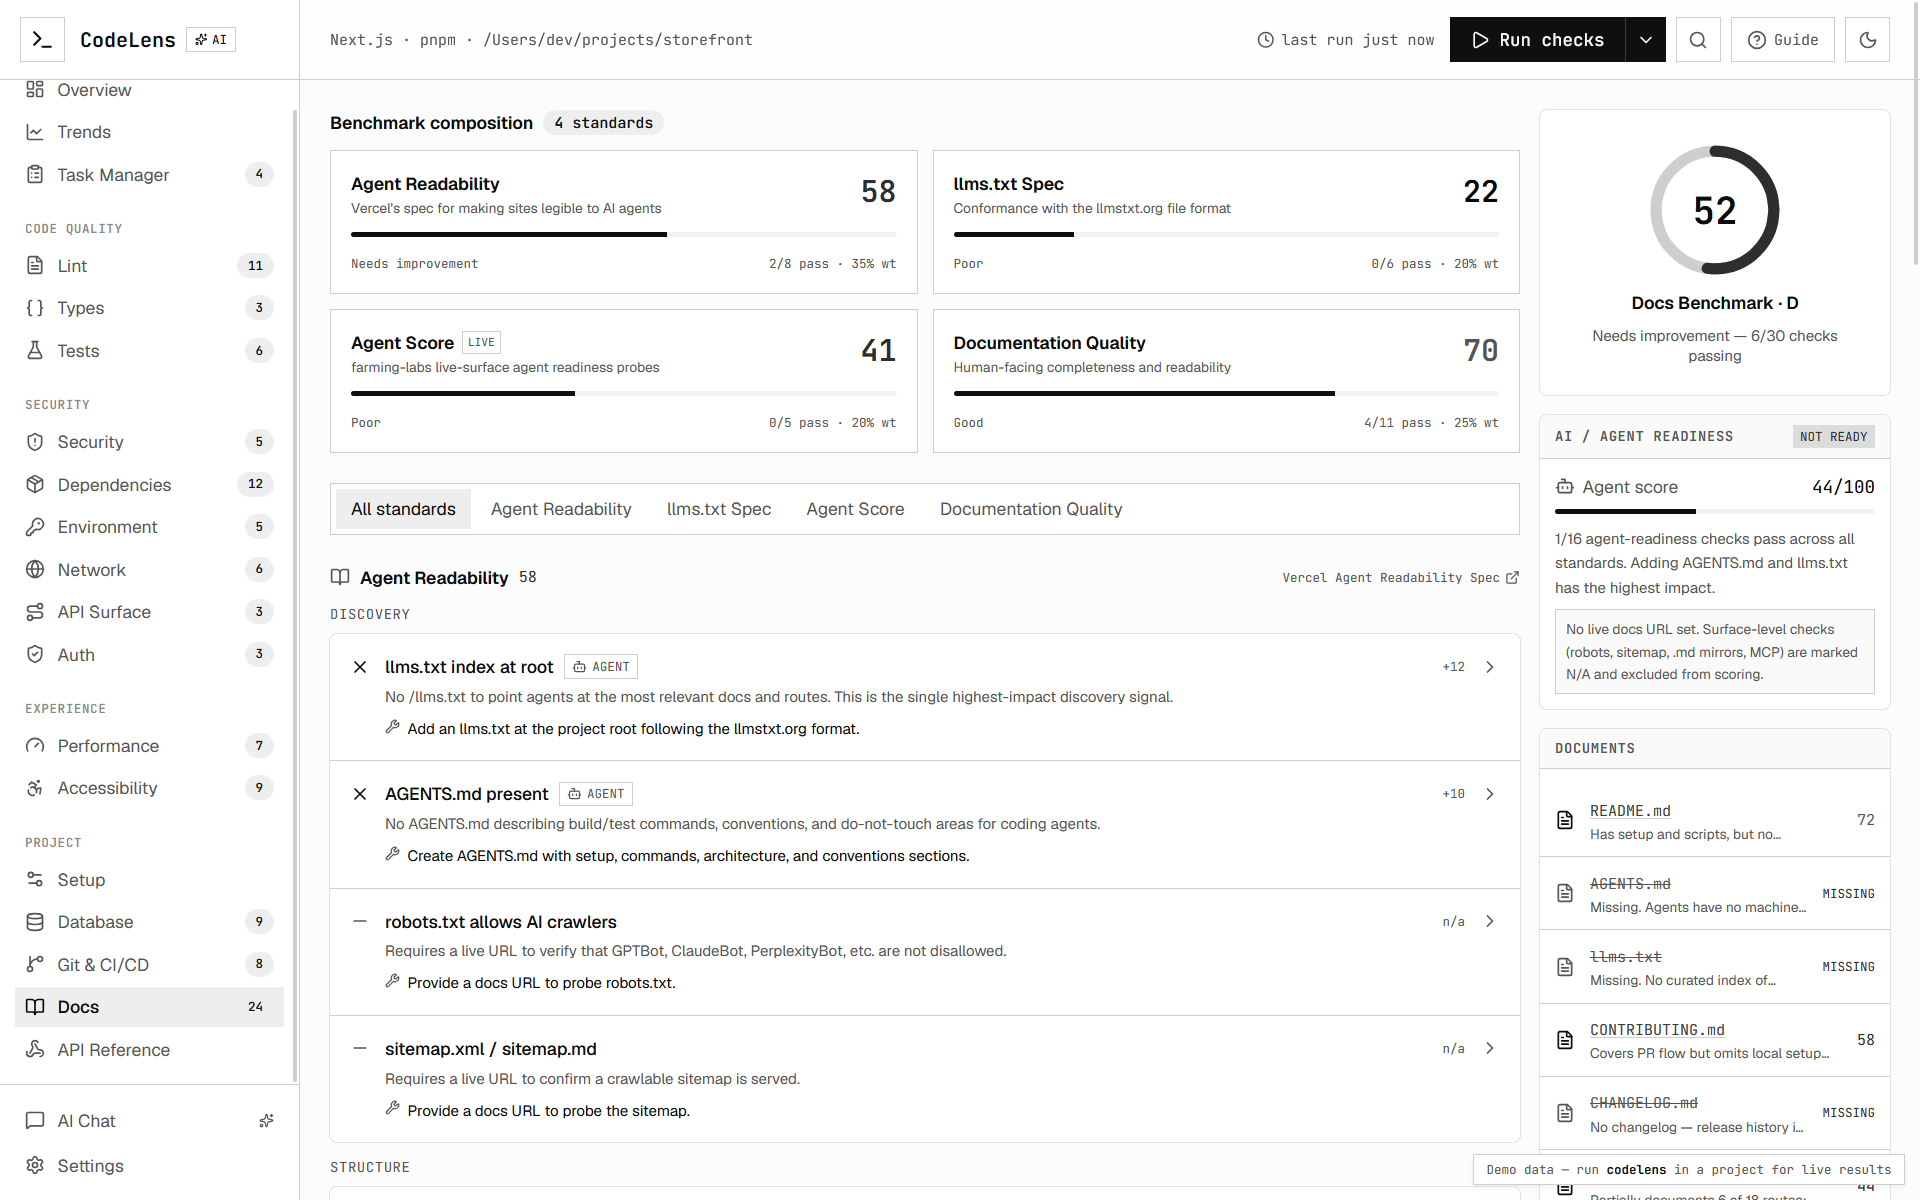The height and width of the screenshot is (1200, 1920).
Task: Click the book icon by Agent Readability heading
Action: 340,577
